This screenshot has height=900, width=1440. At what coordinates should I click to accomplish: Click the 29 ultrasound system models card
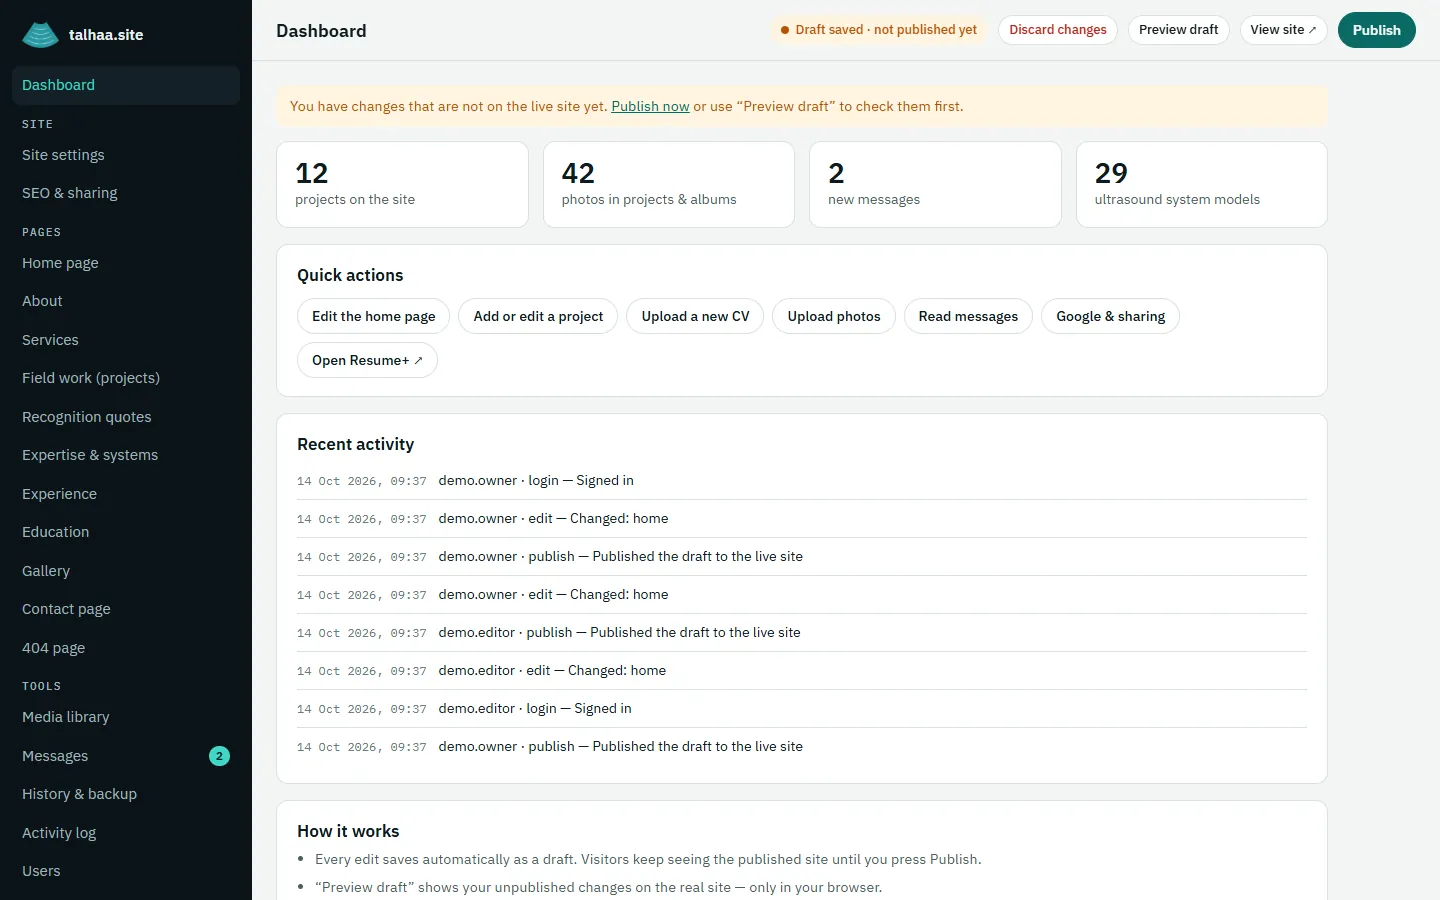1202,184
